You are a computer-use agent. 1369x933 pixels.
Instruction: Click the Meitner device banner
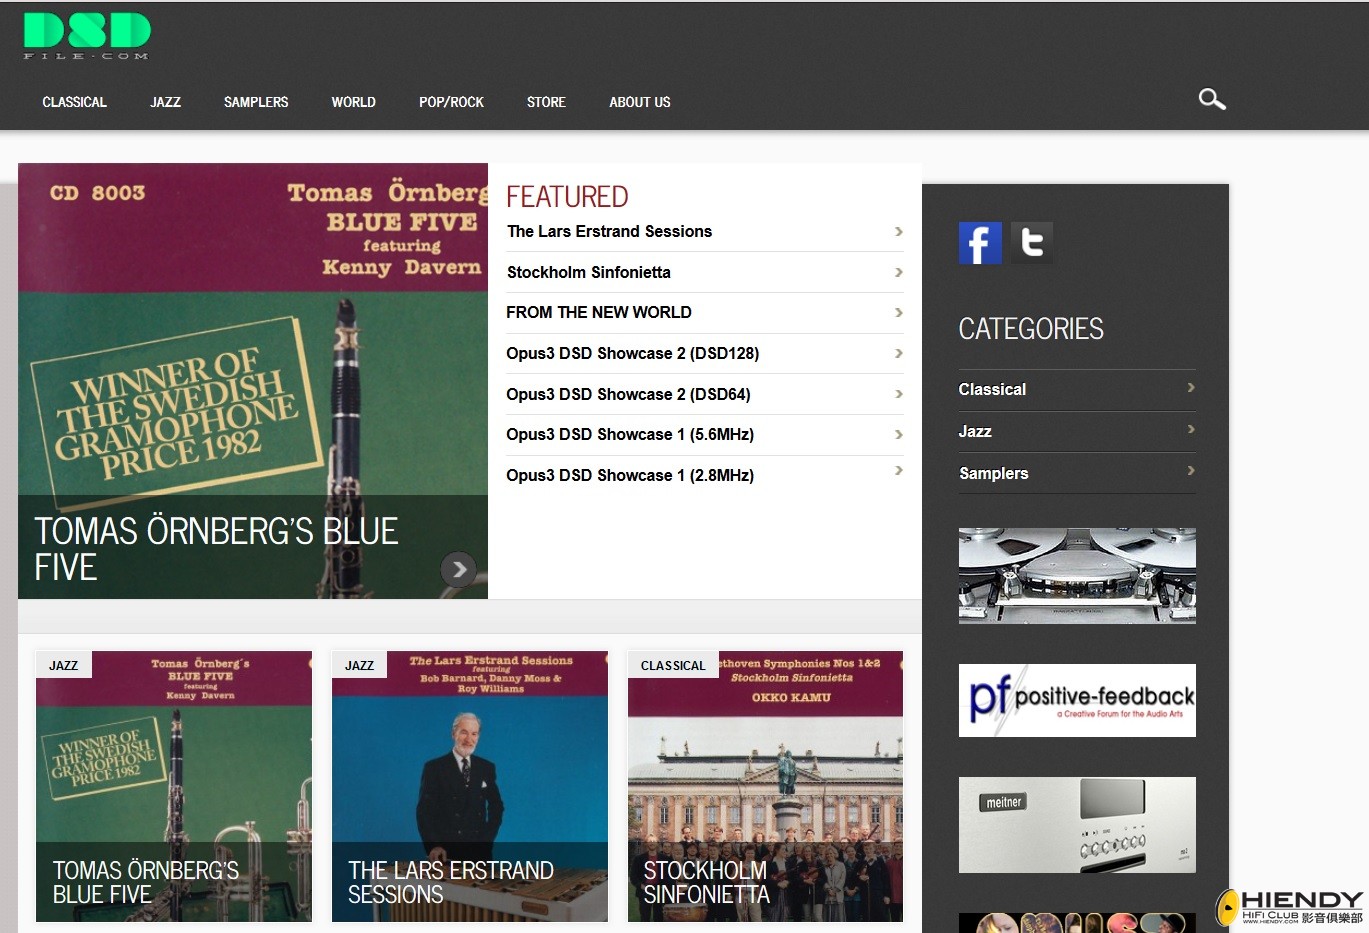pyautogui.click(x=1077, y=825)
